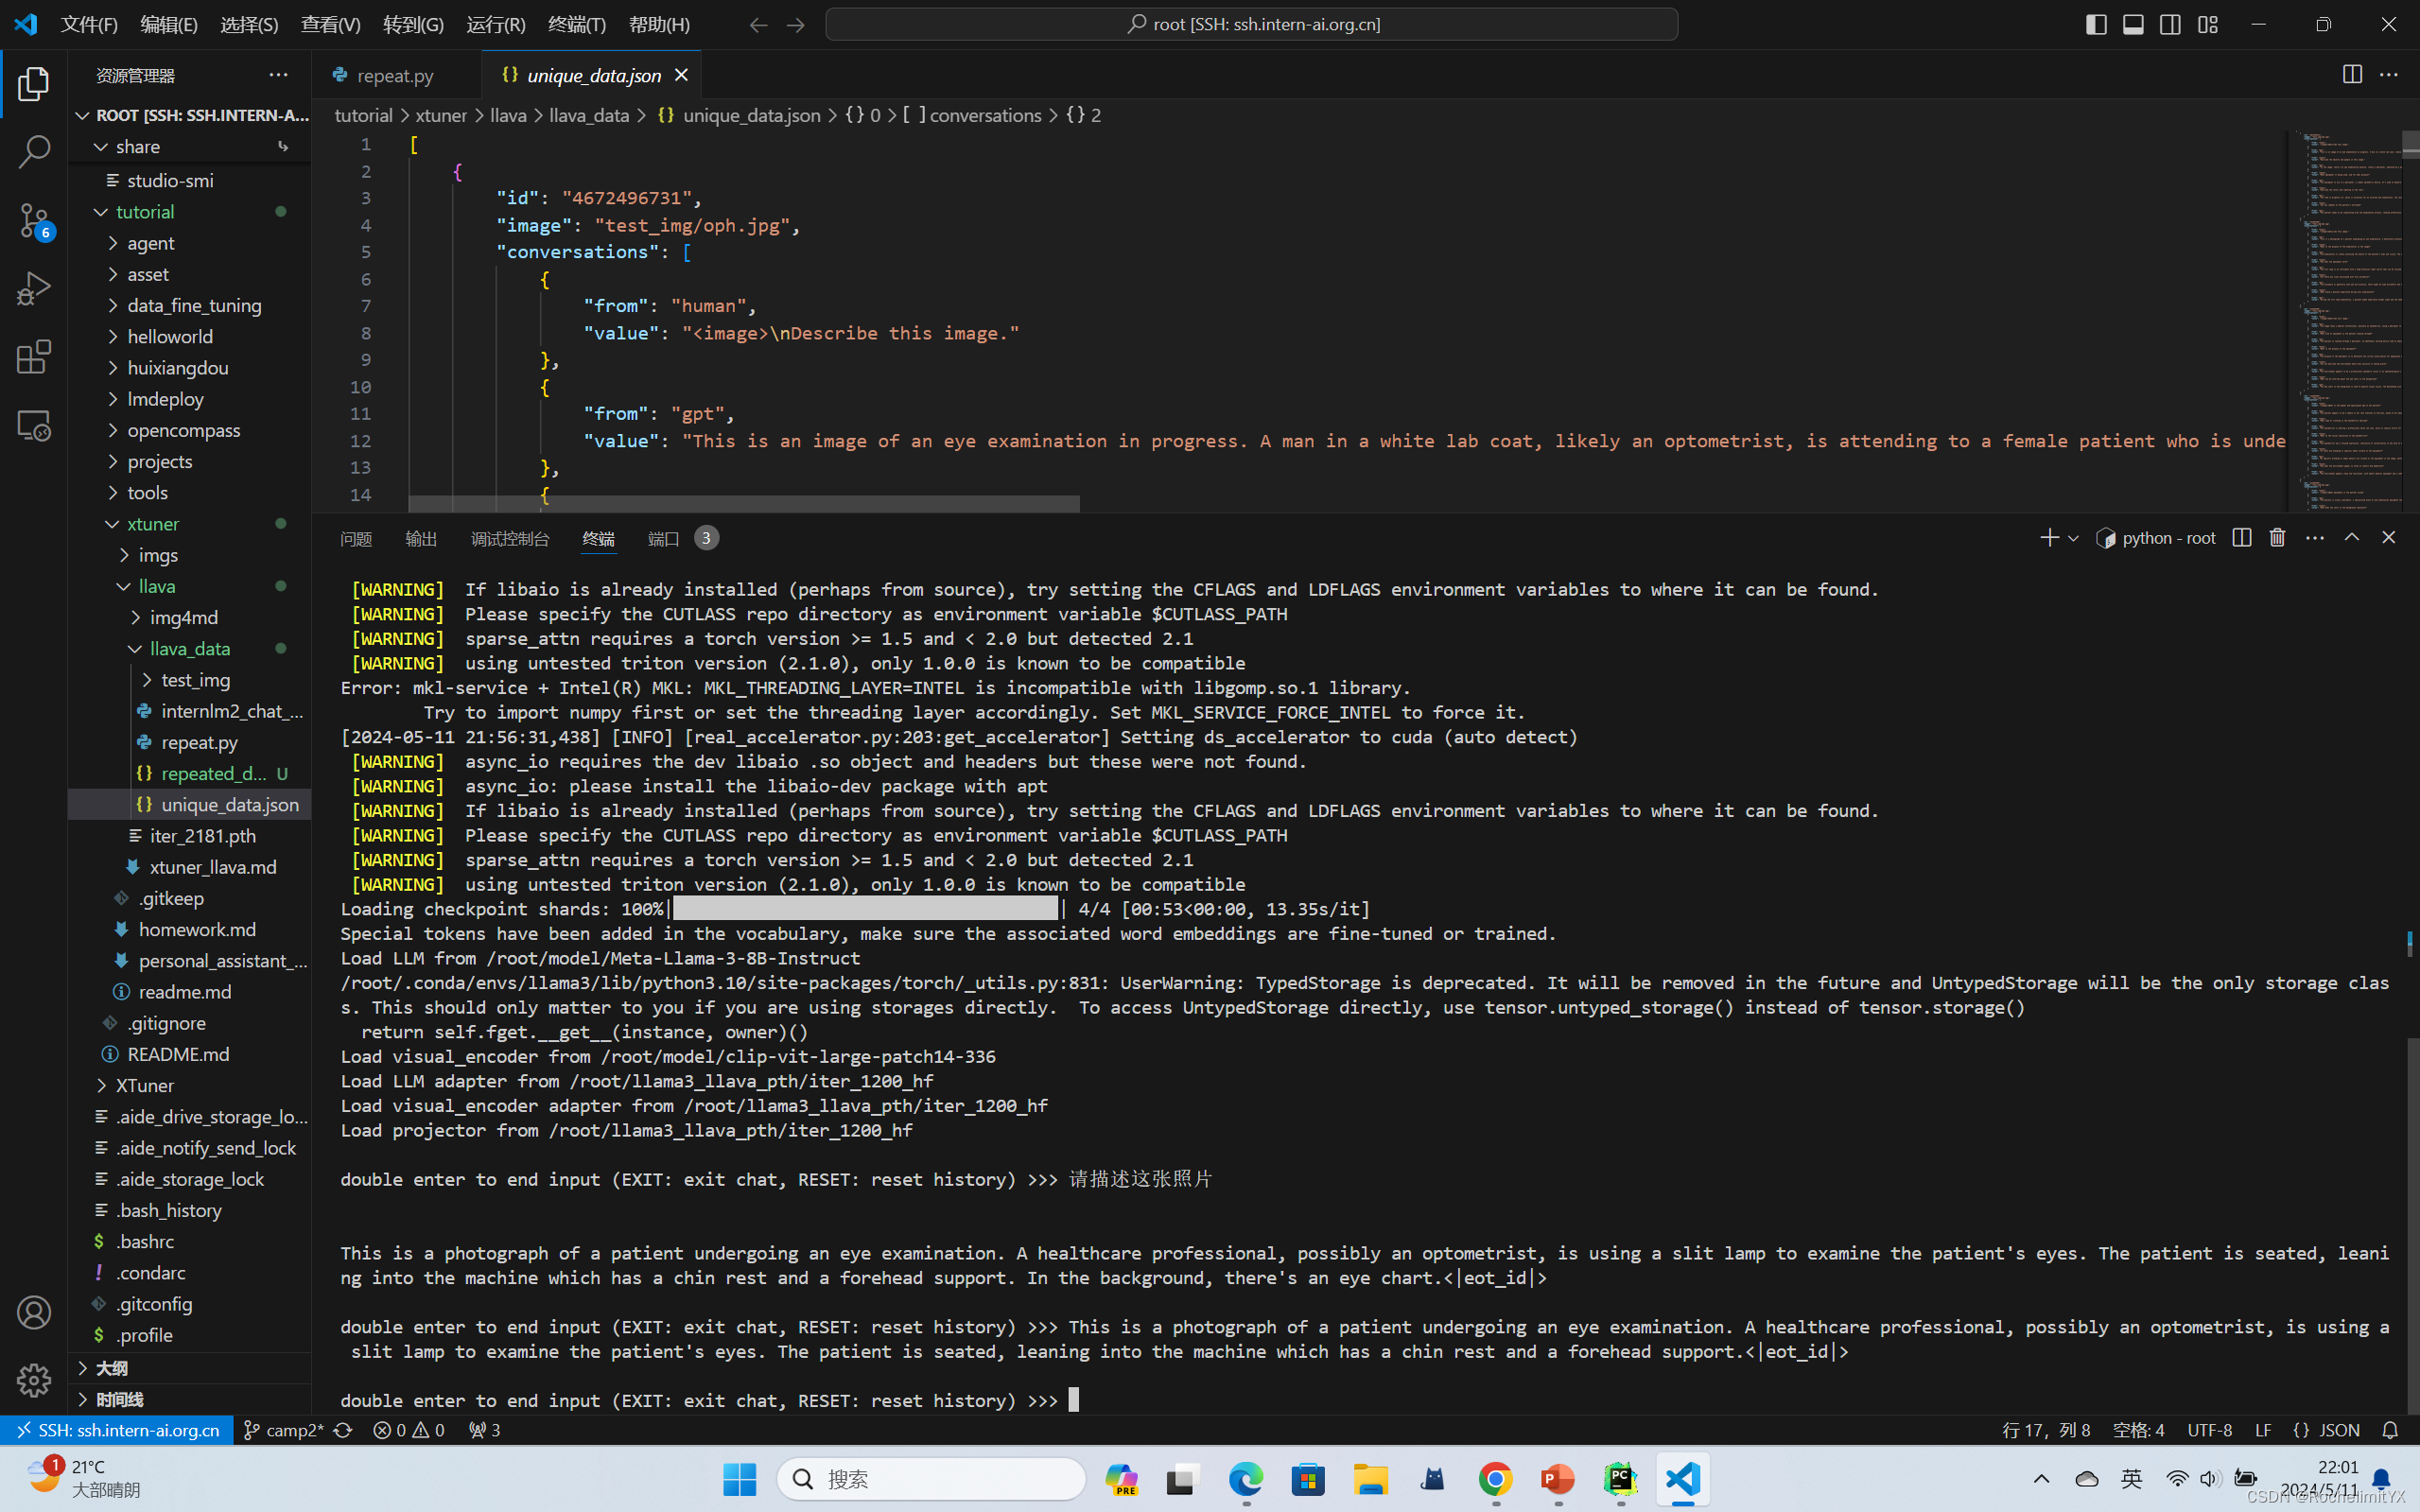Click SSH remote host indicator
The width and height of the screenshot is (2420, 1512).
pyautogui.click(x=117, y=1430)
